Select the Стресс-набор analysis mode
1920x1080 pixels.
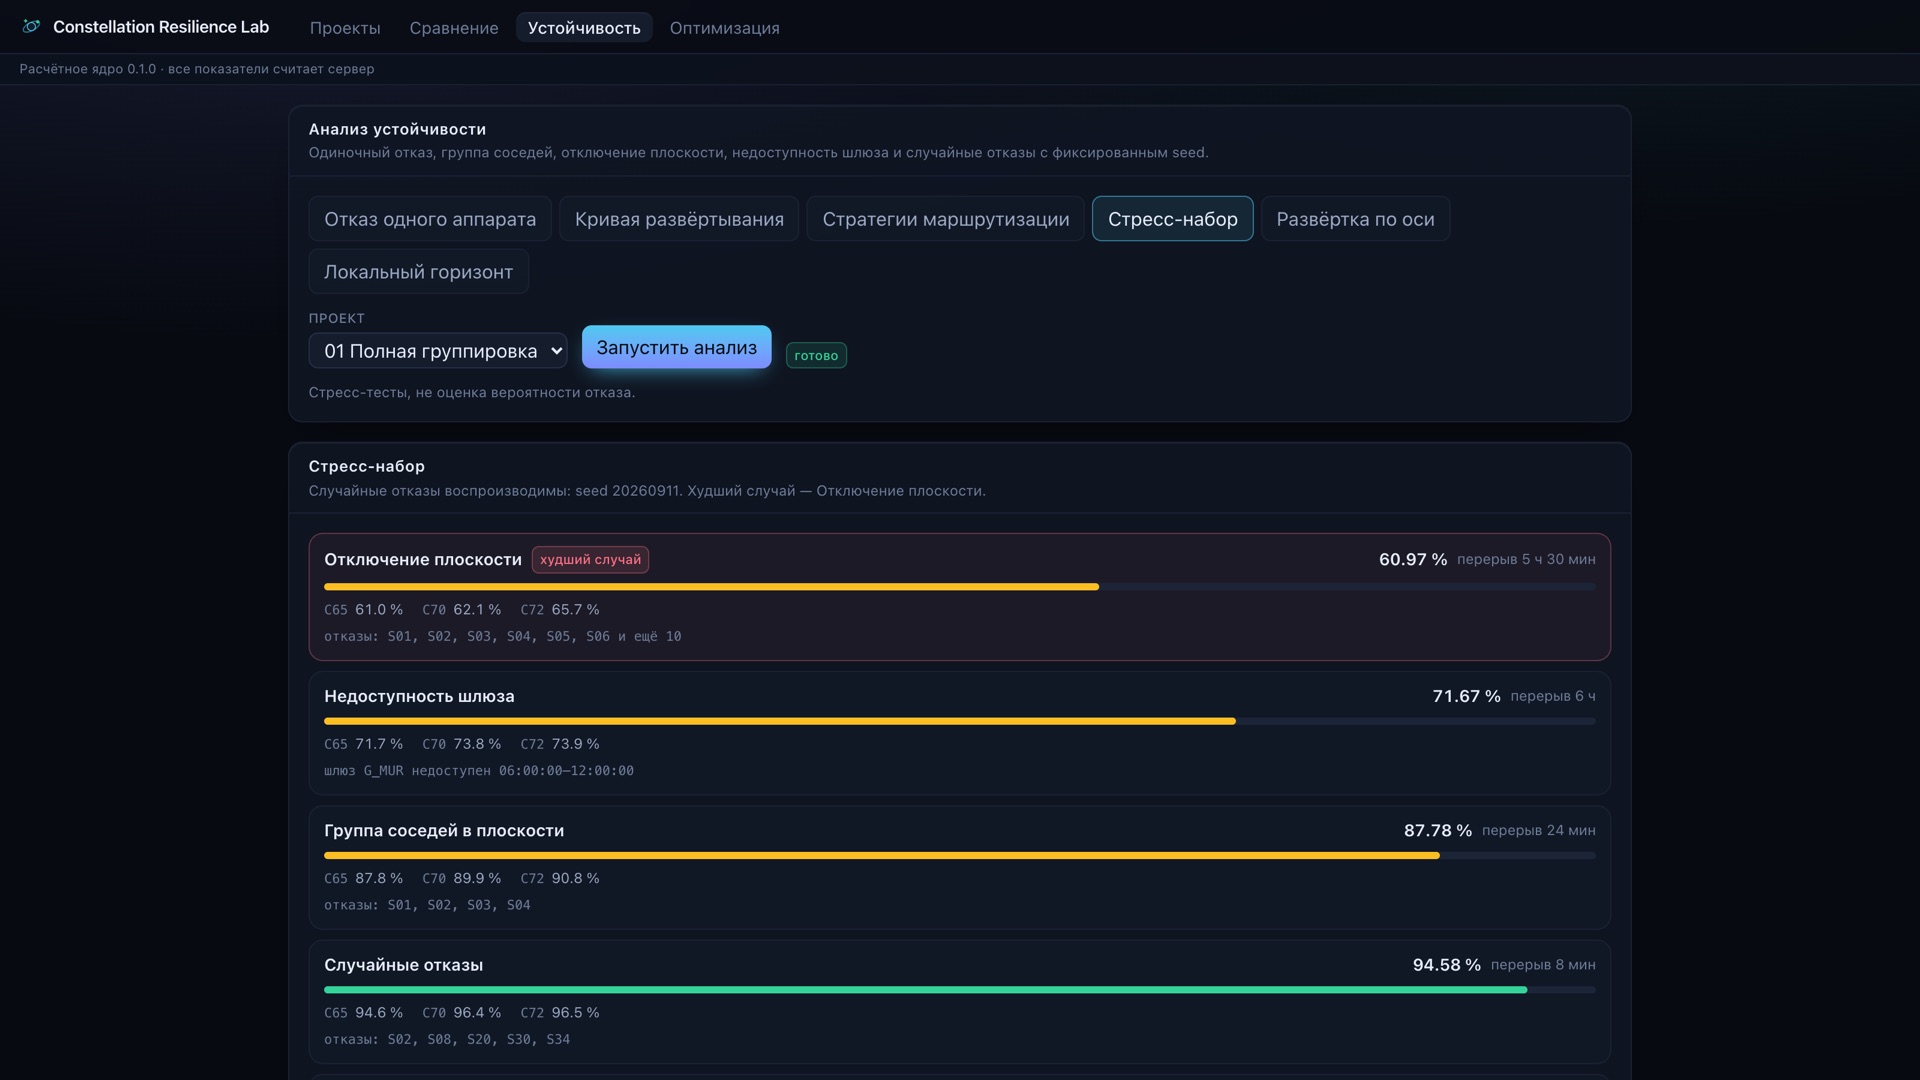[1173, 219]
